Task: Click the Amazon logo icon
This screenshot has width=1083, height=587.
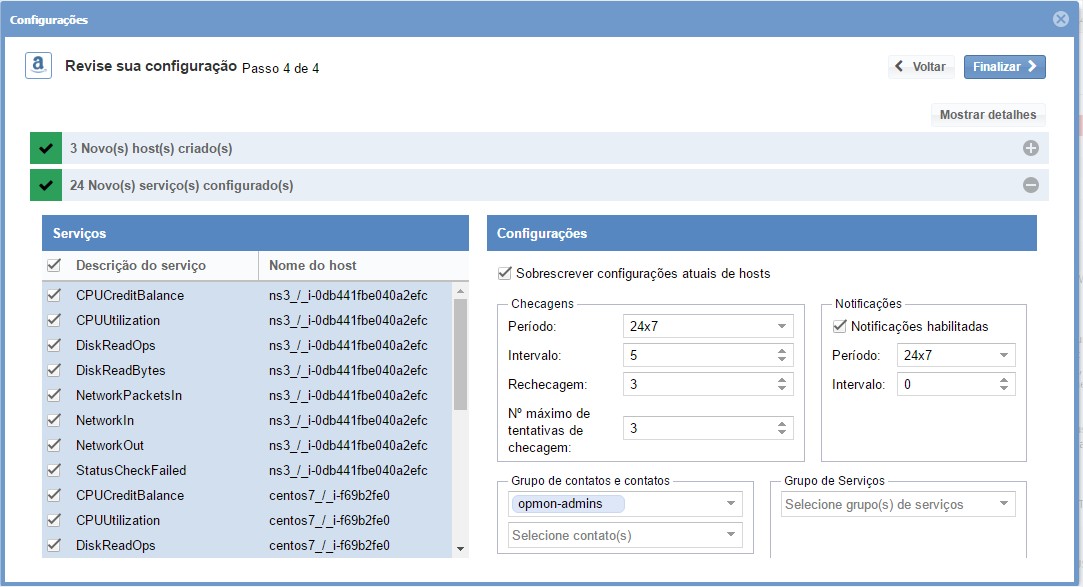Action: (x=39, y=66)
